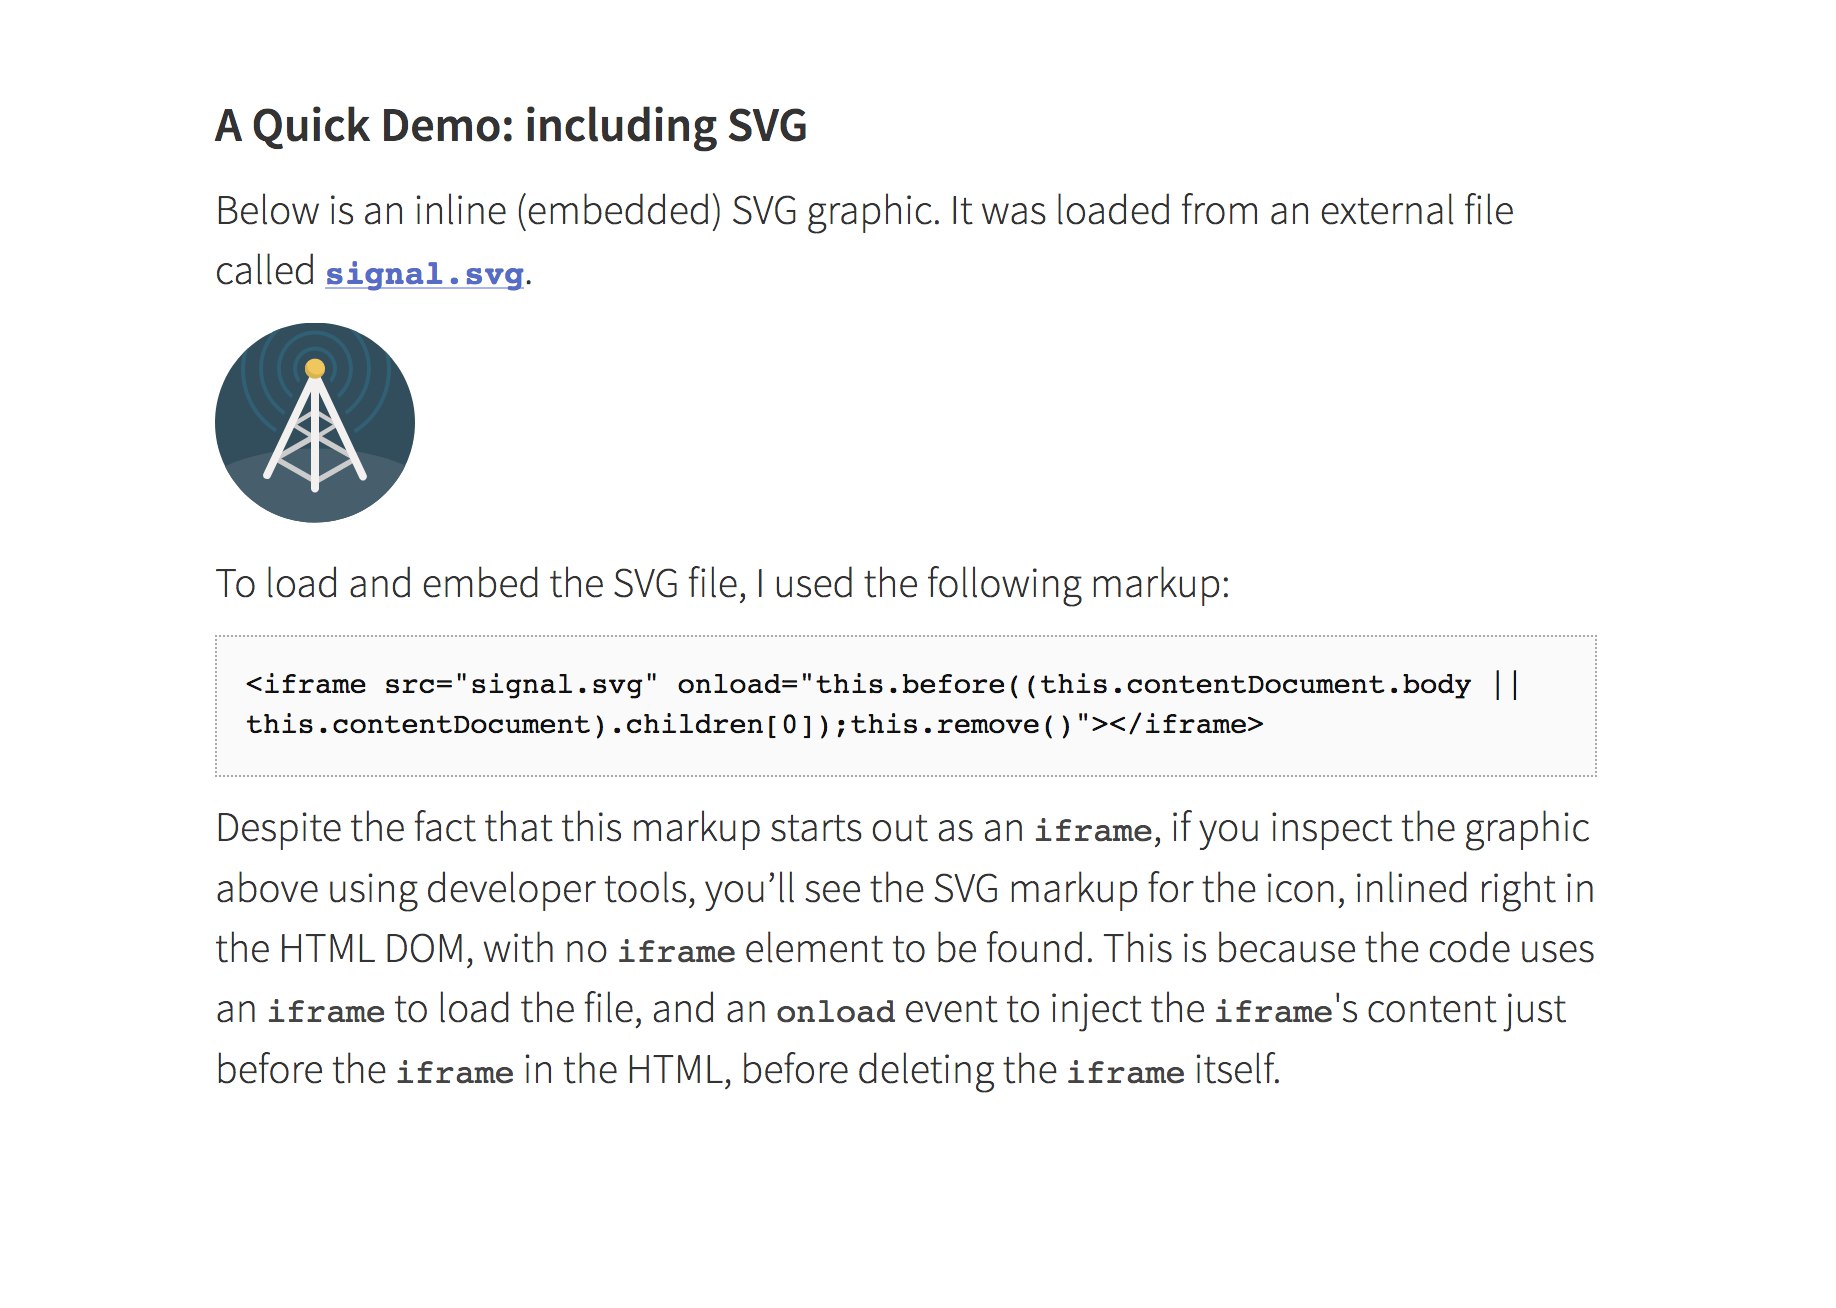Click "signal.svg" inside the code block

tap(556, 685)
